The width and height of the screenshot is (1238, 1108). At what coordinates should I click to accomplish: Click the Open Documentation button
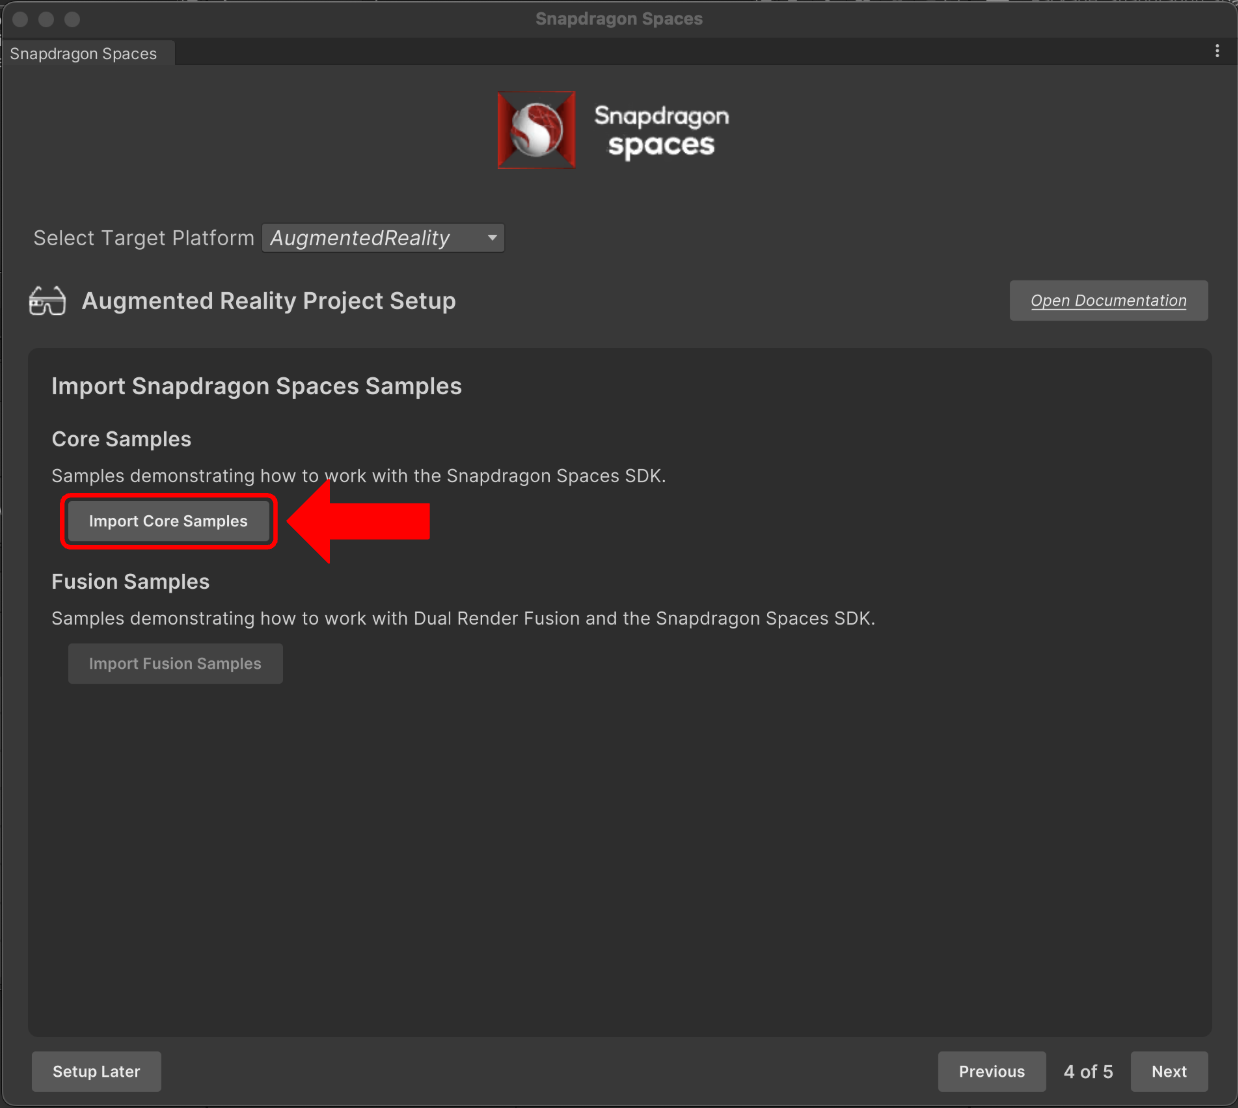1108,301
